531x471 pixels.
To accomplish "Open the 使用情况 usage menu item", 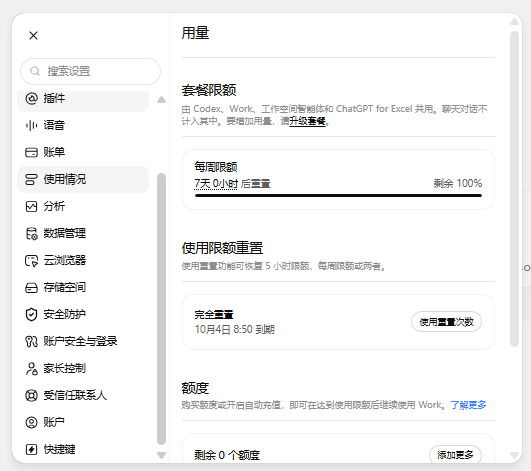I will tap(83, 179).
